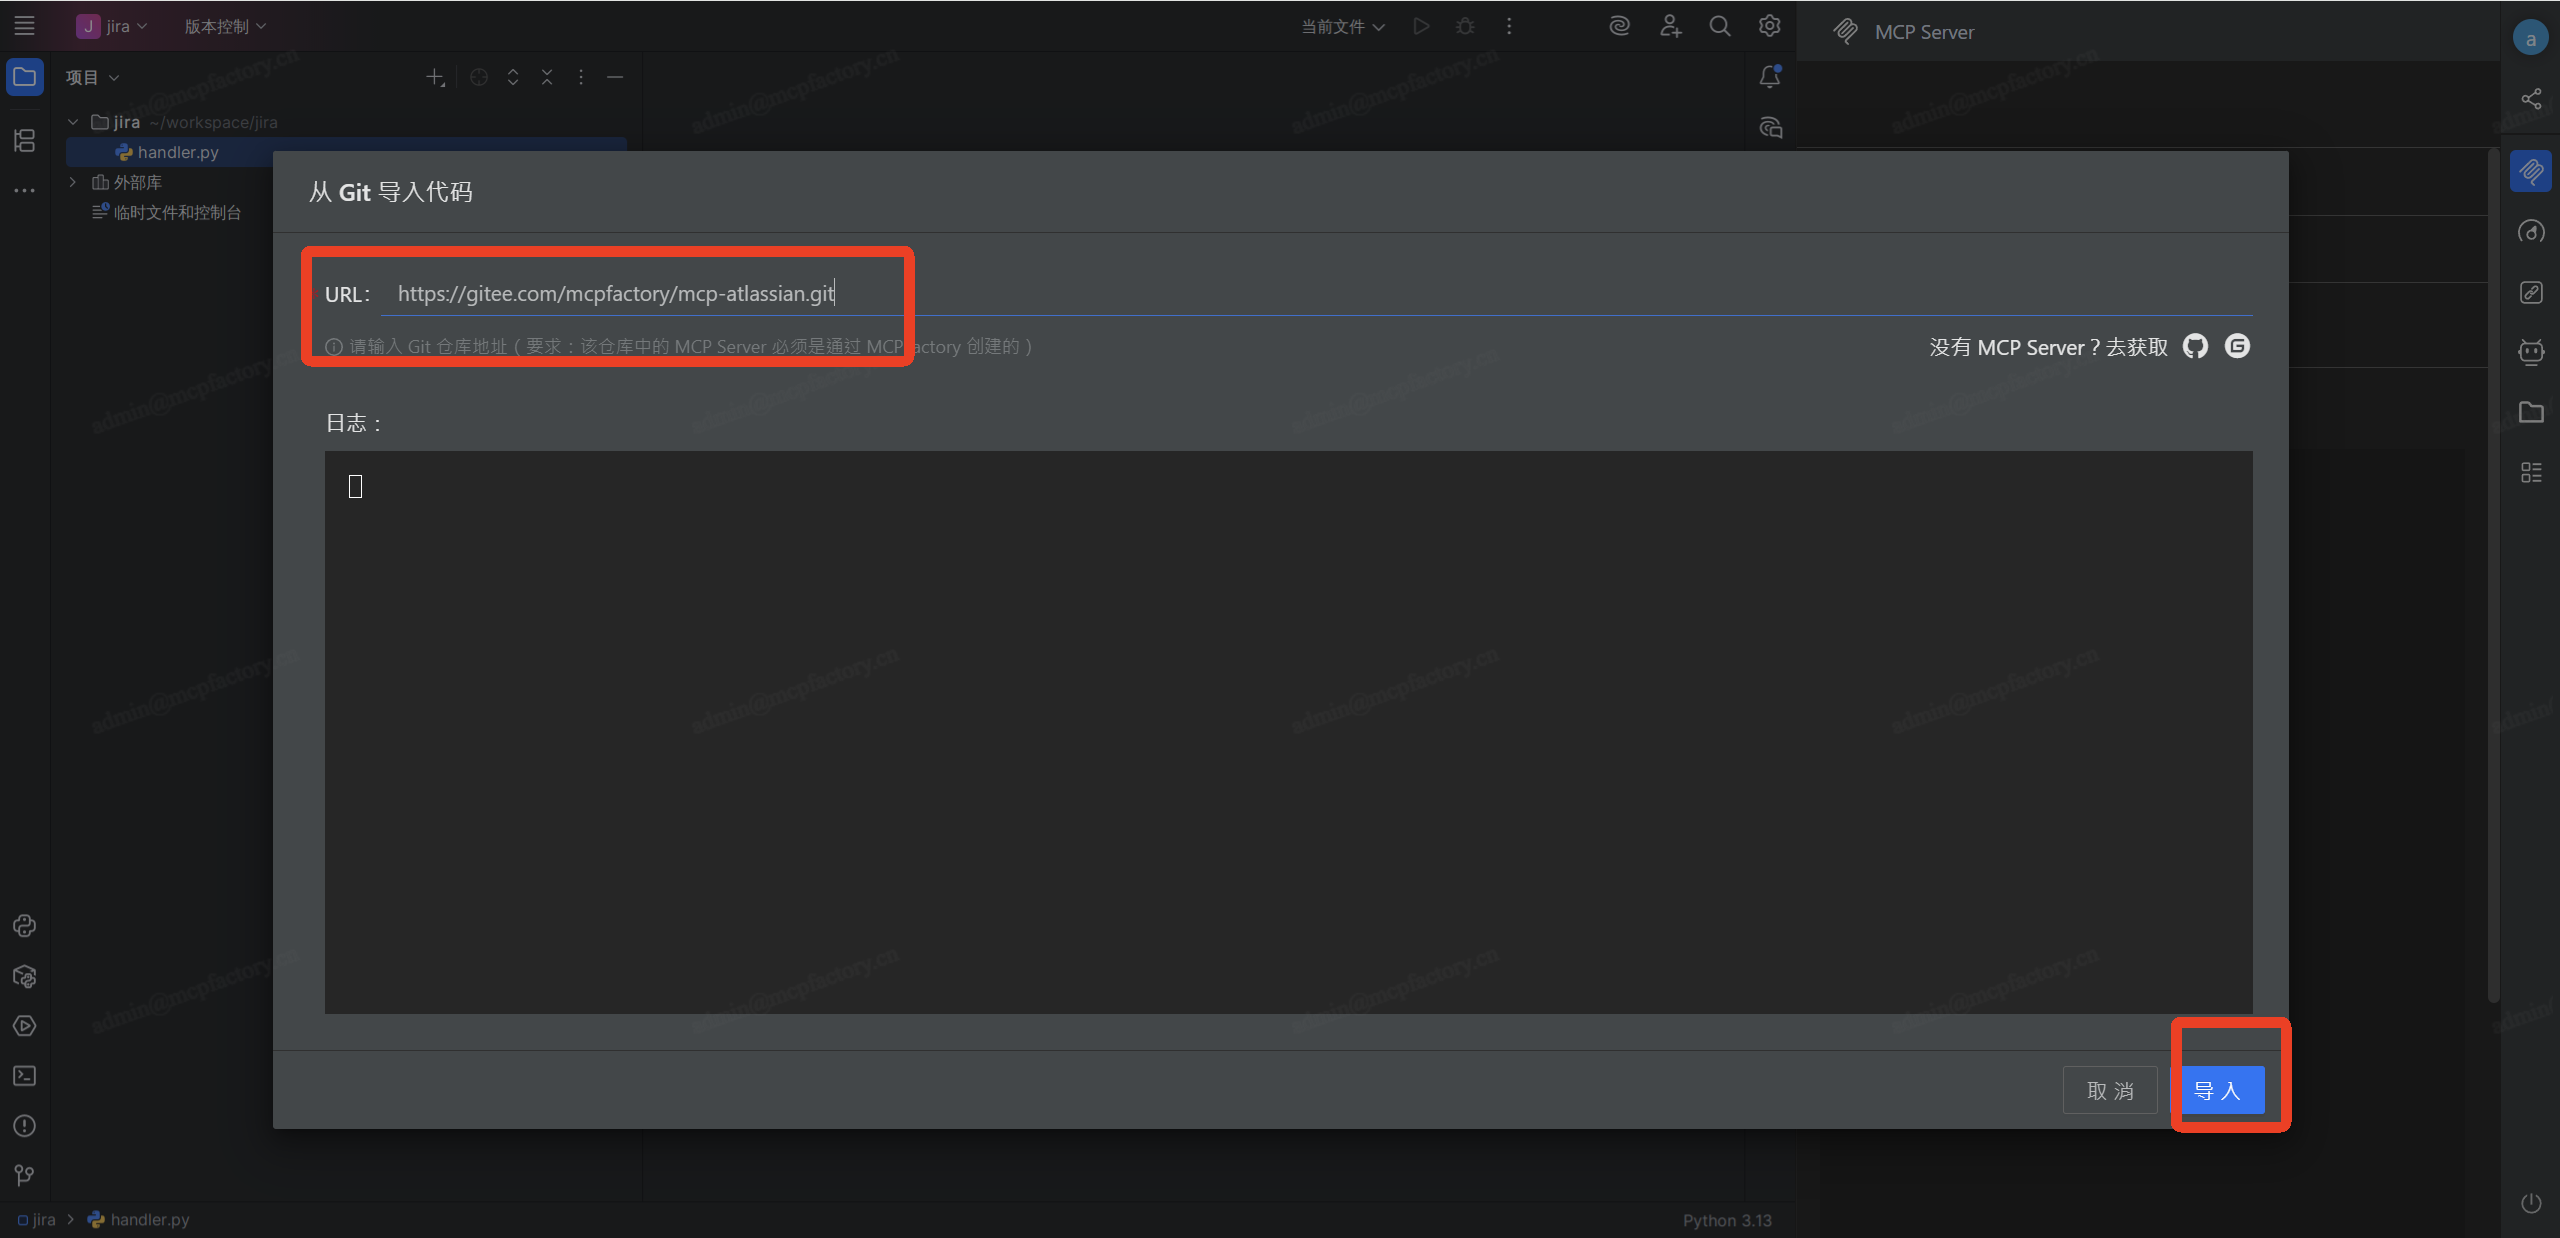
Task: Click the notifications bell icon
Action: click(x=1770, y=77)
